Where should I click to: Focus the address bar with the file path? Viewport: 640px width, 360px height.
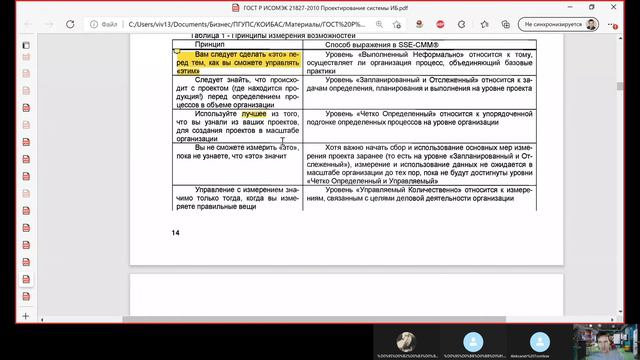pos(247,24)
